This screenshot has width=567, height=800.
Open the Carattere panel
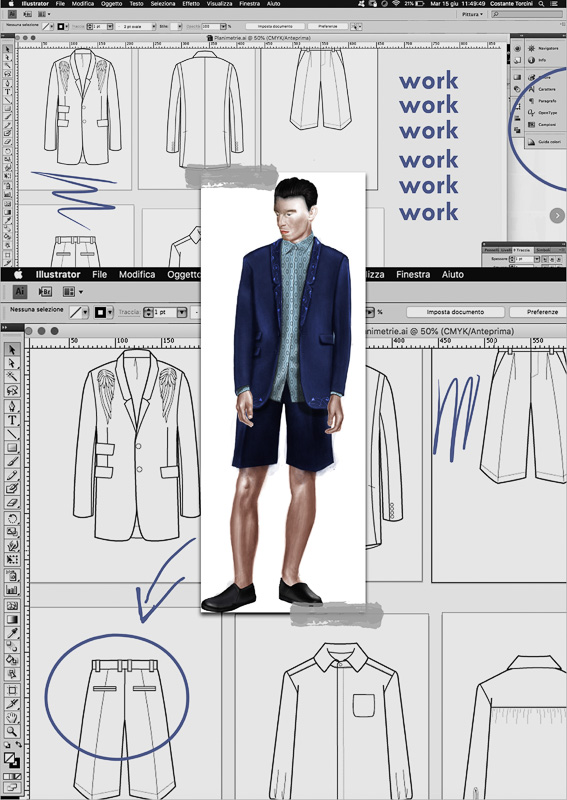pos(543,89)
